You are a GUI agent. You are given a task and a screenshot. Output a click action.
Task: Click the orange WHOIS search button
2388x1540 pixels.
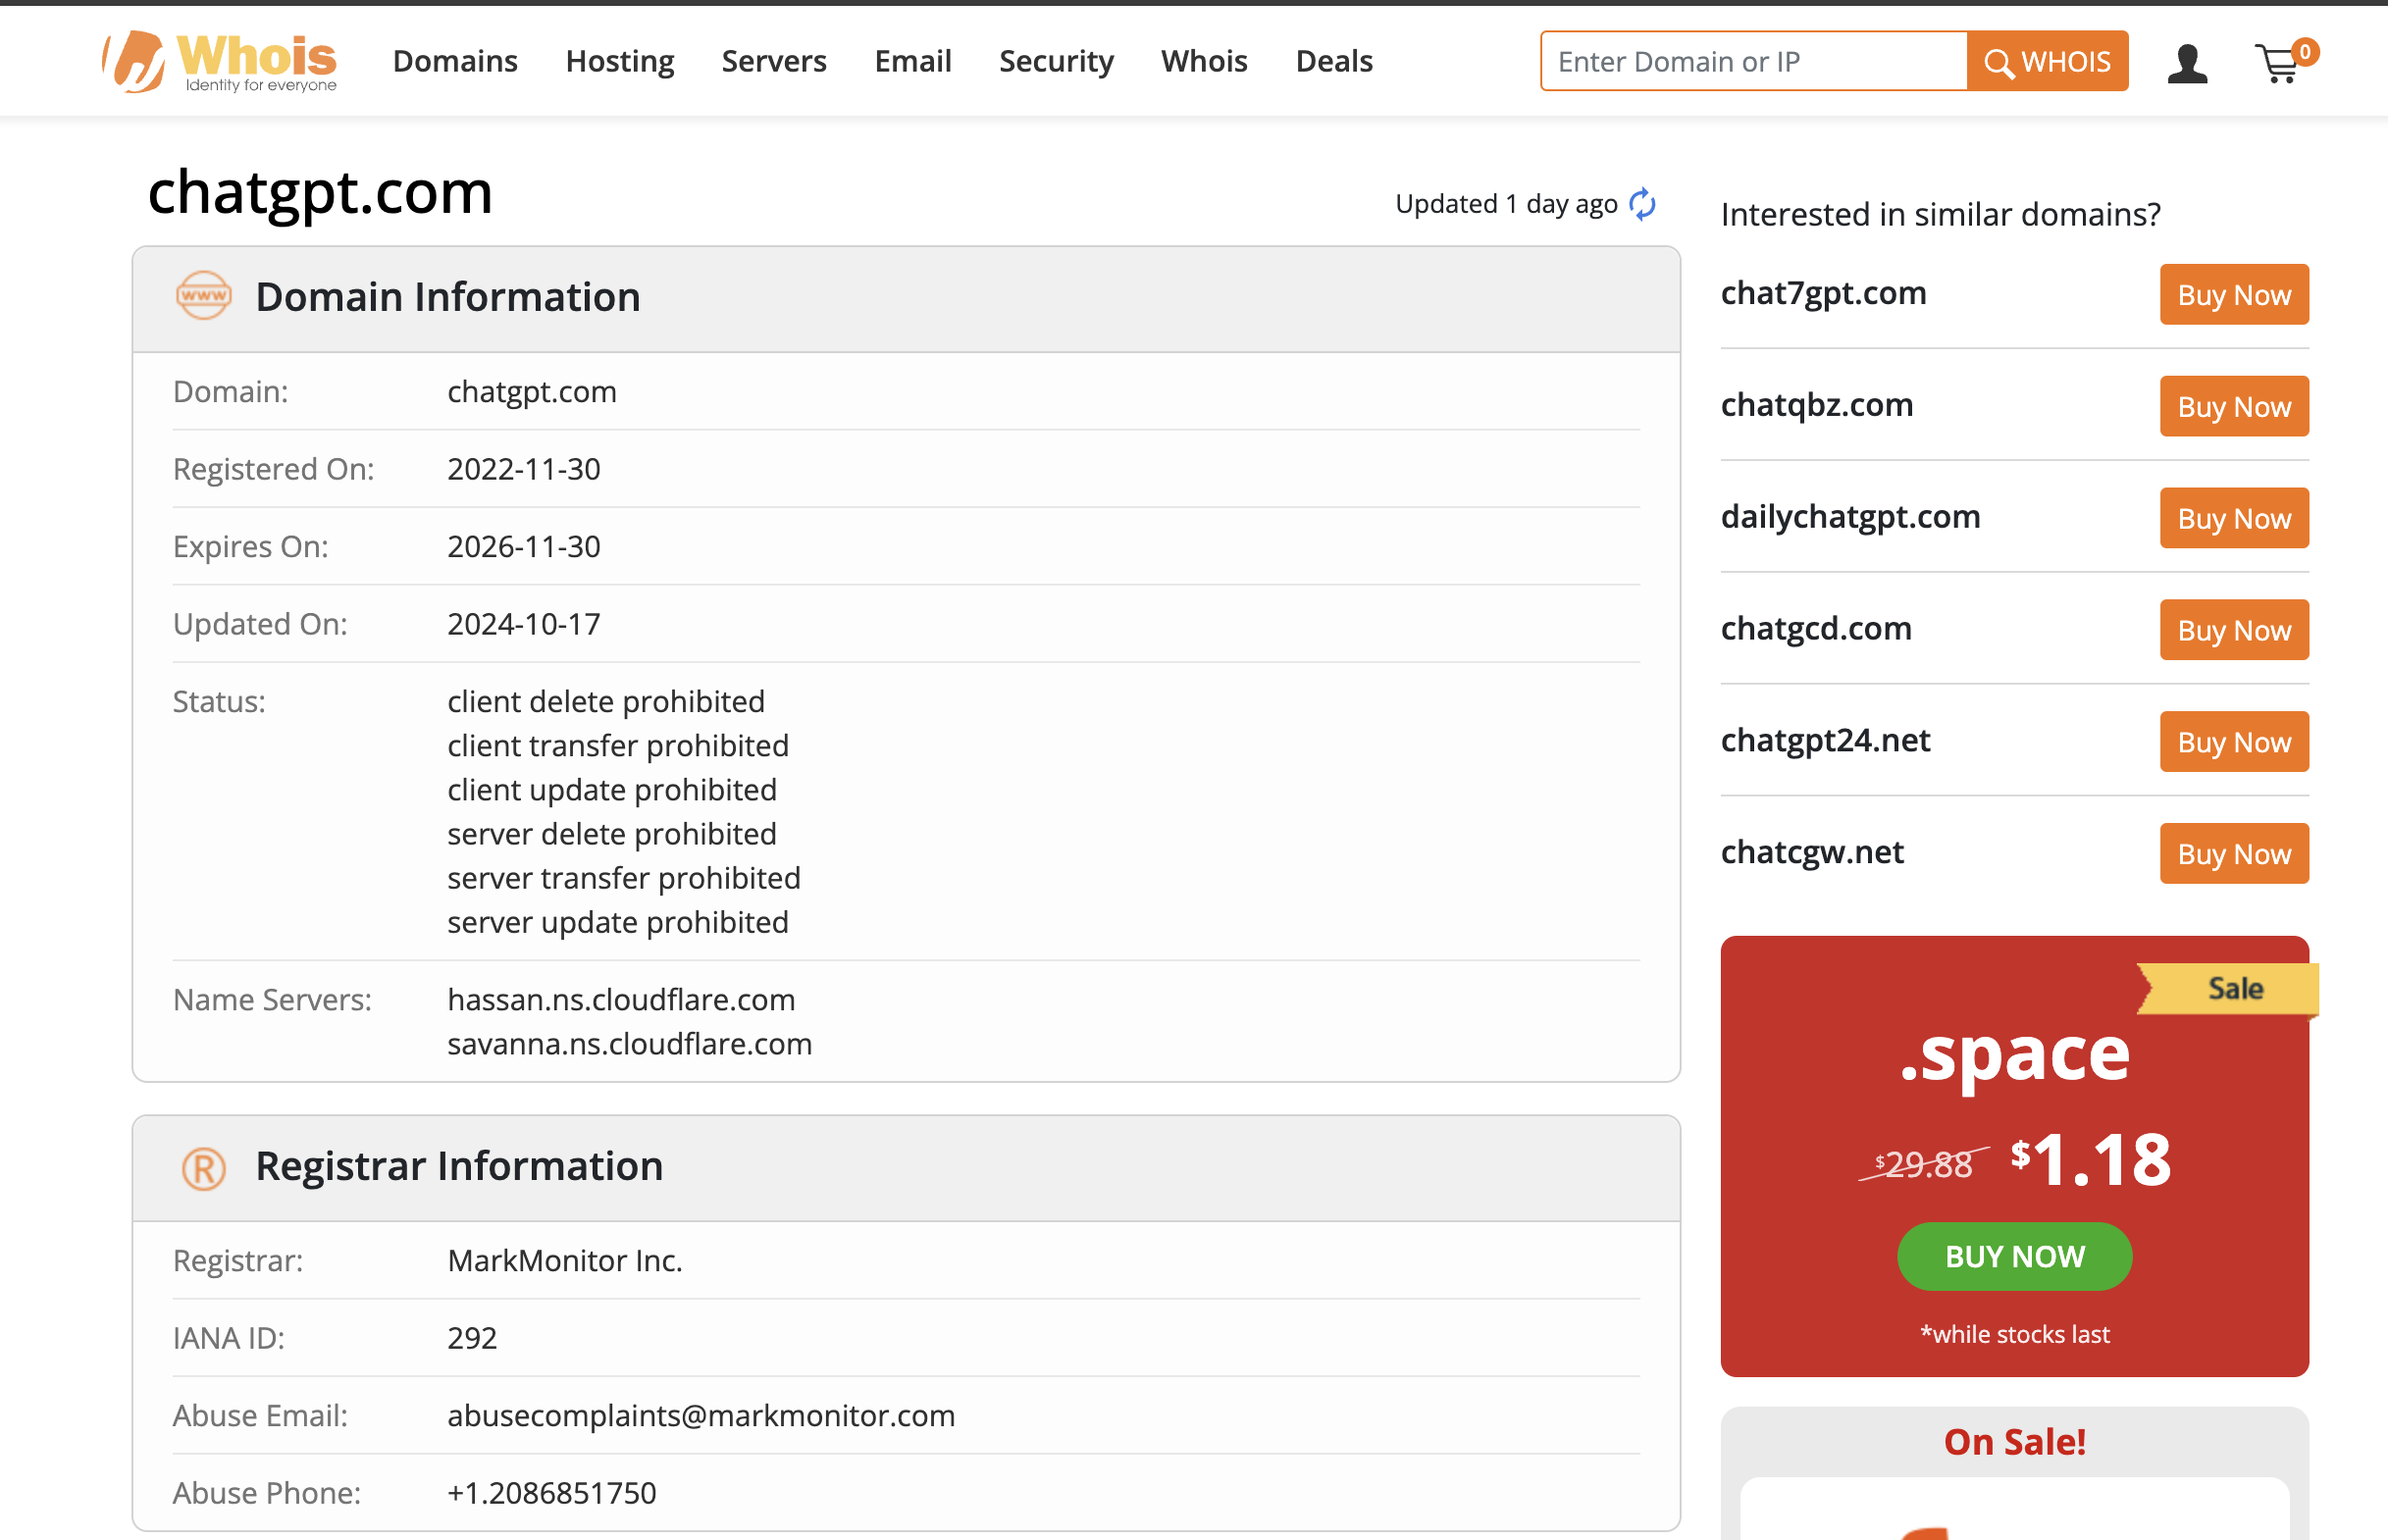2047,61
